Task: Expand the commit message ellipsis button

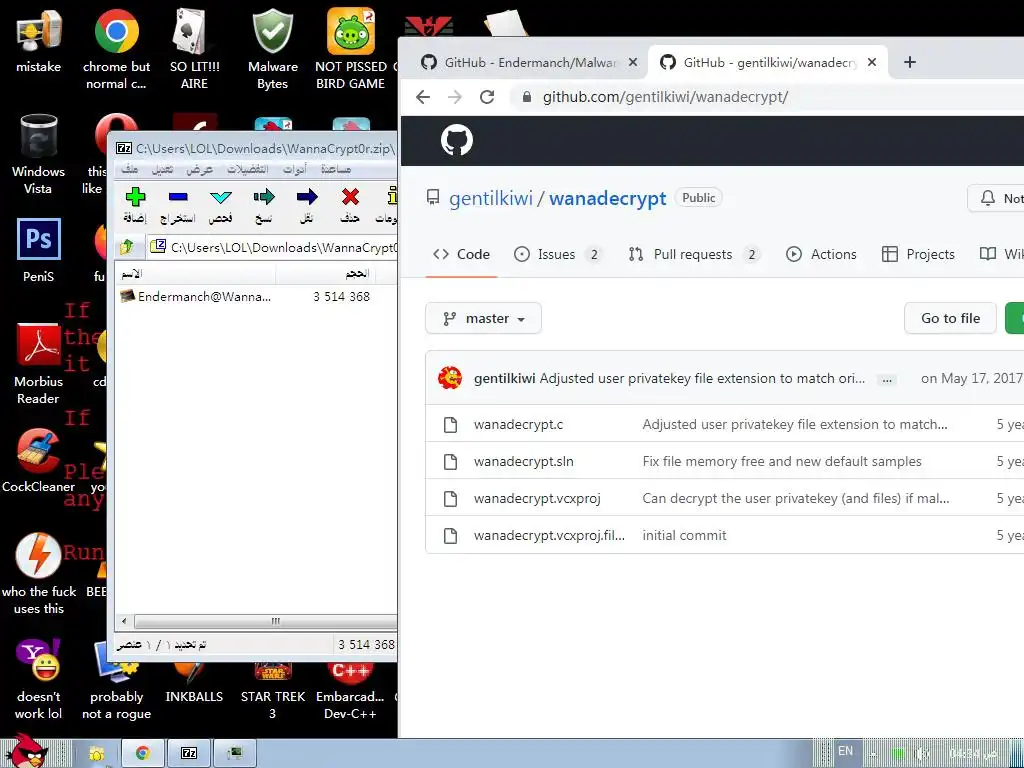Action: 886,379
